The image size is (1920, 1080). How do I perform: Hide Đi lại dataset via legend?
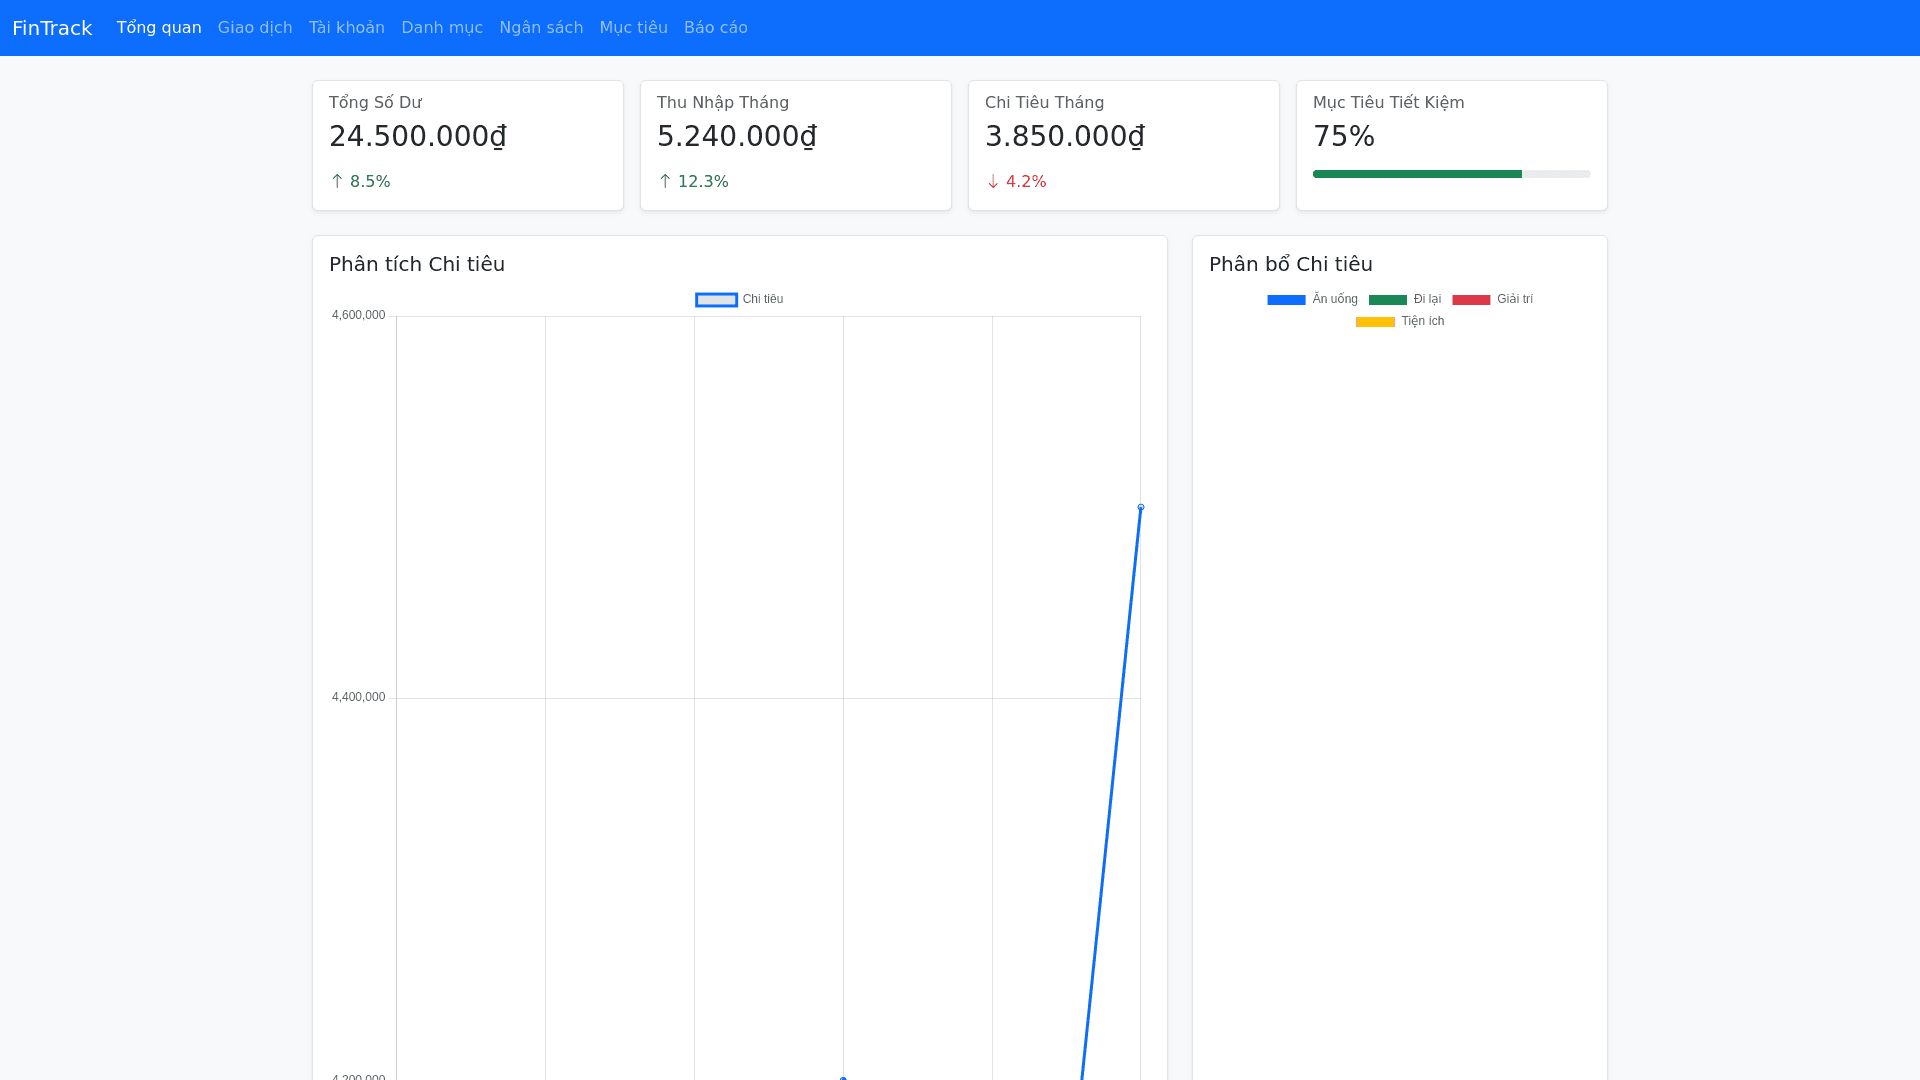[x=1405, y=300]
